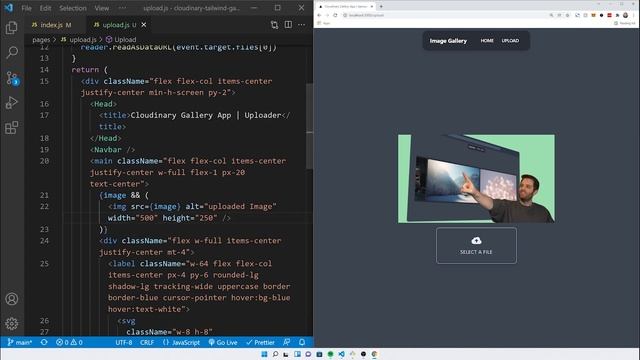
Task: Open the Run and Debug view
Action: (x=11, y=102)
